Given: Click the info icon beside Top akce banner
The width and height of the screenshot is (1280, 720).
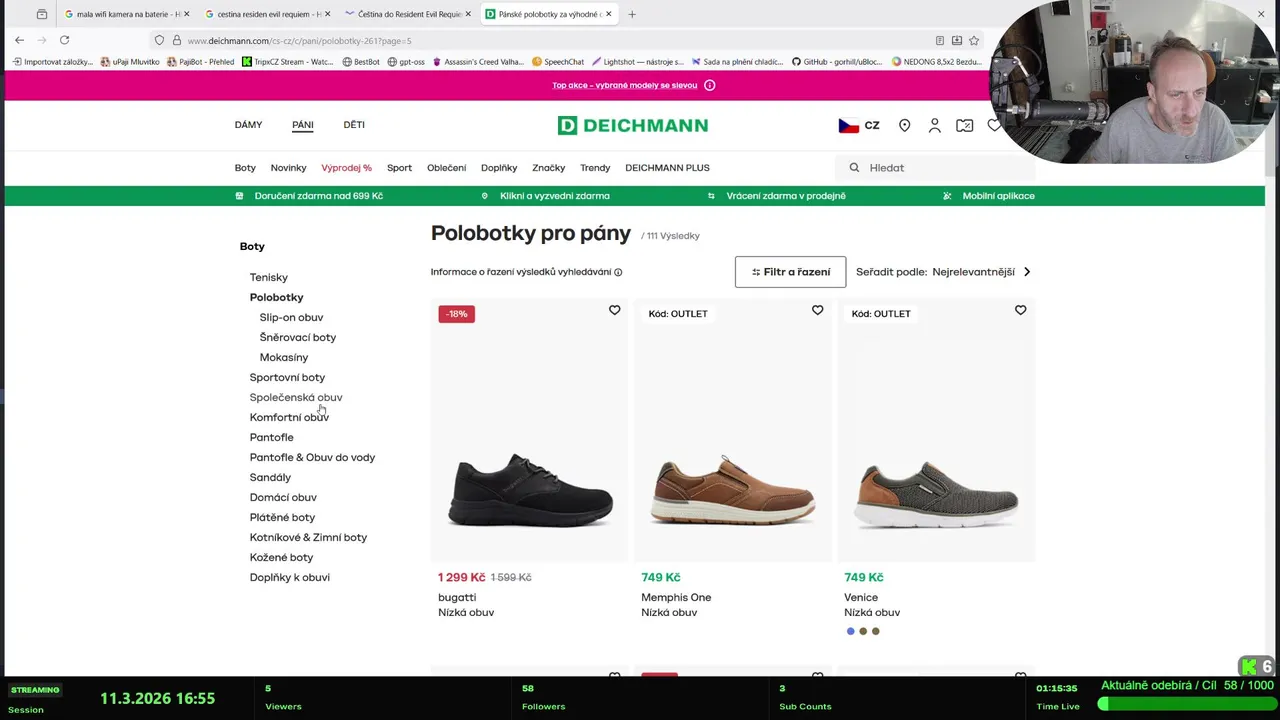Looking at the screenshot, I should tap(710, 85).
